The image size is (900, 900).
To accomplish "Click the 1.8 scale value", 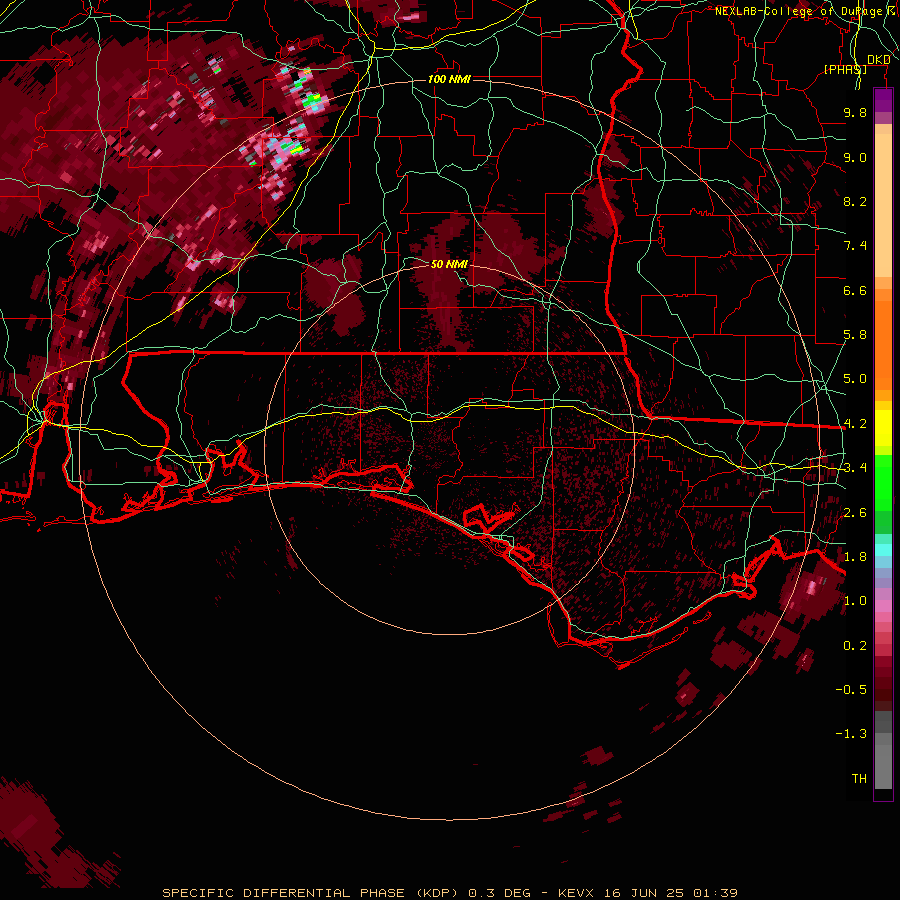I will pyautogui.click(x=855, y=557).
